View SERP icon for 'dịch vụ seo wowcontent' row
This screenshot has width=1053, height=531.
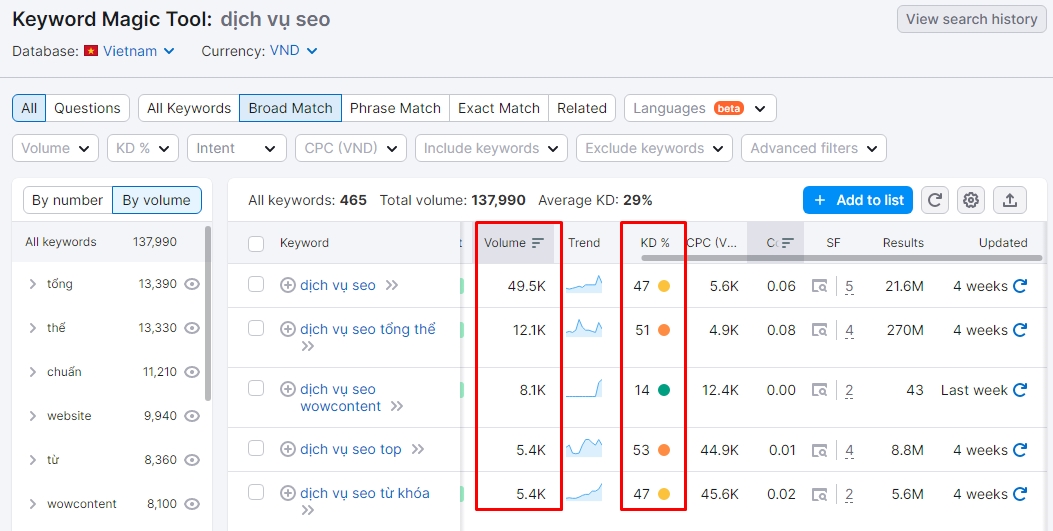[819, 390]
